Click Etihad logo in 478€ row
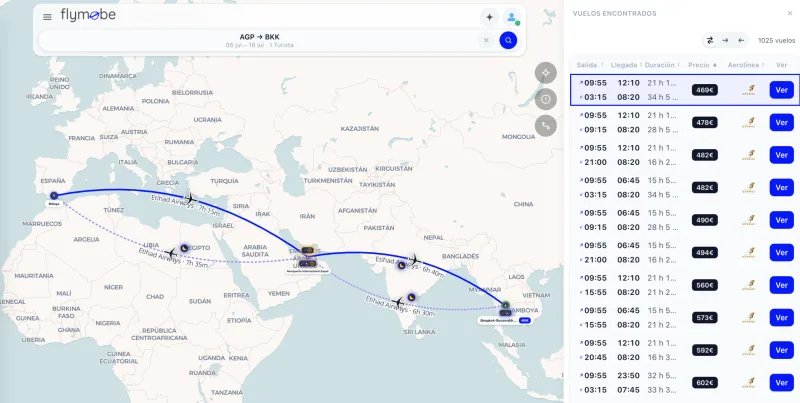This screenshot has width=800, height=403. 748,122
